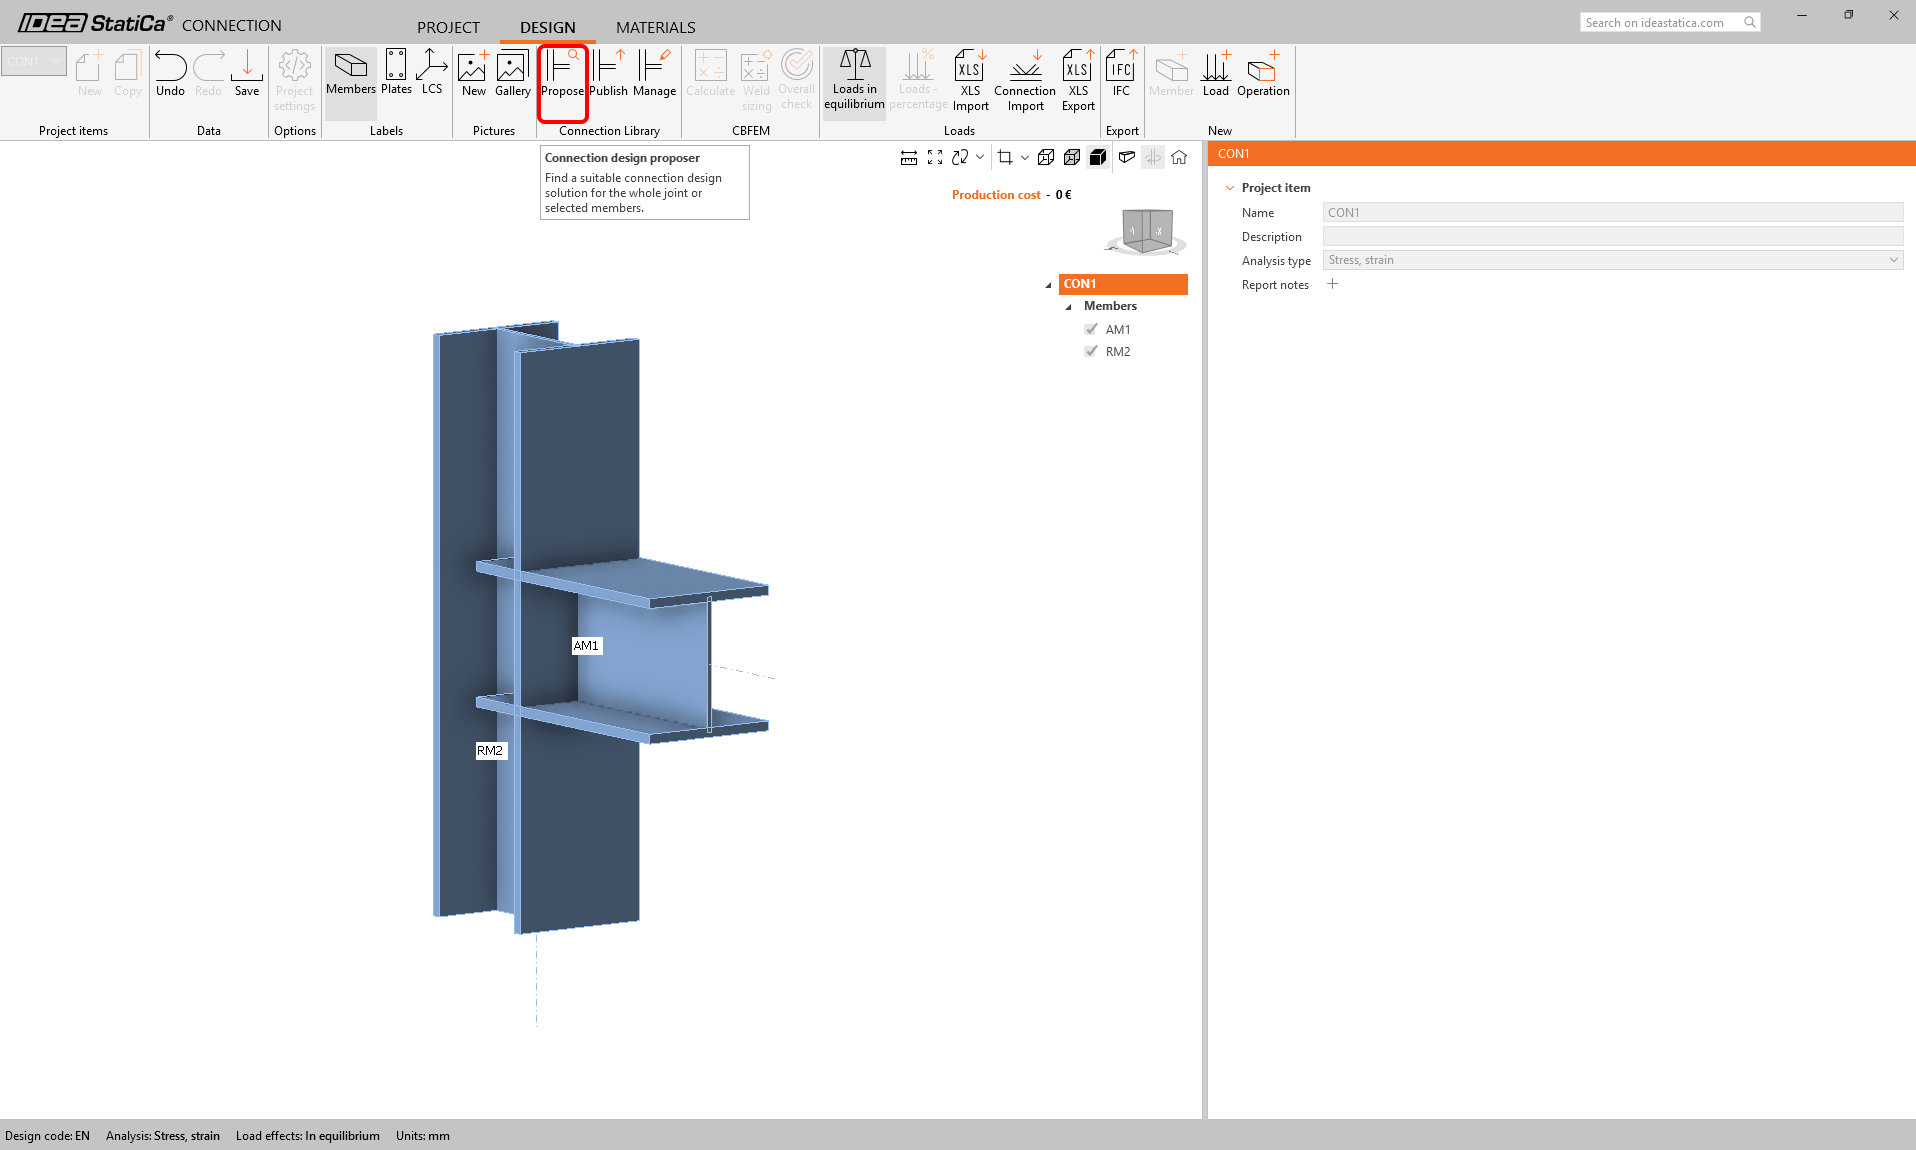This screenshot has width=1916, height=1150.
Task: Click the Save button
Action: 247,74
